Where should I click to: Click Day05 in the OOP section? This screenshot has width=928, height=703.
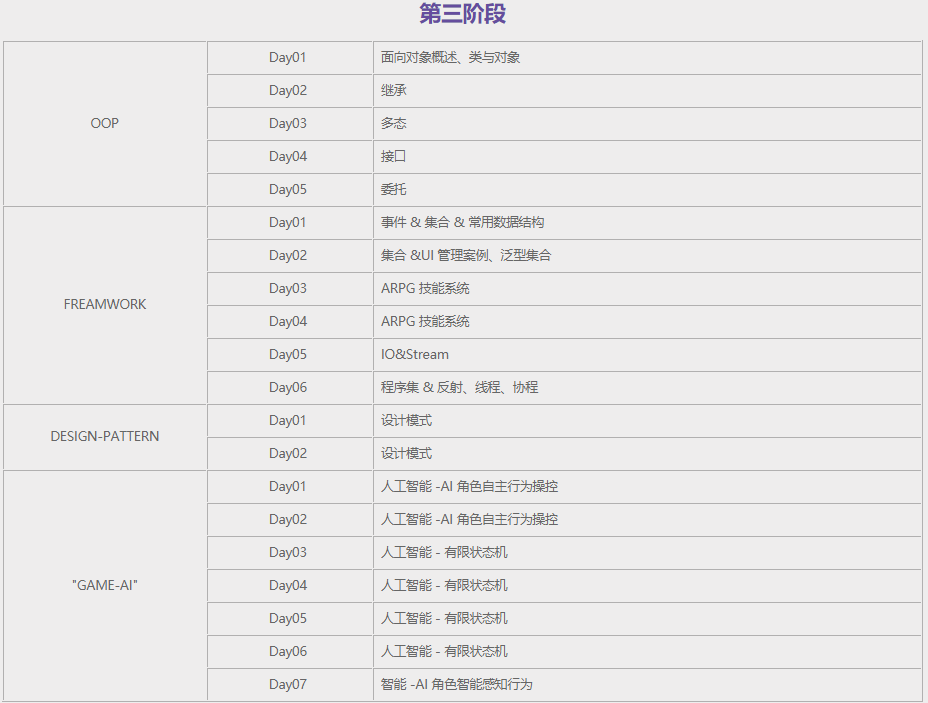click(x=289, y=189)
